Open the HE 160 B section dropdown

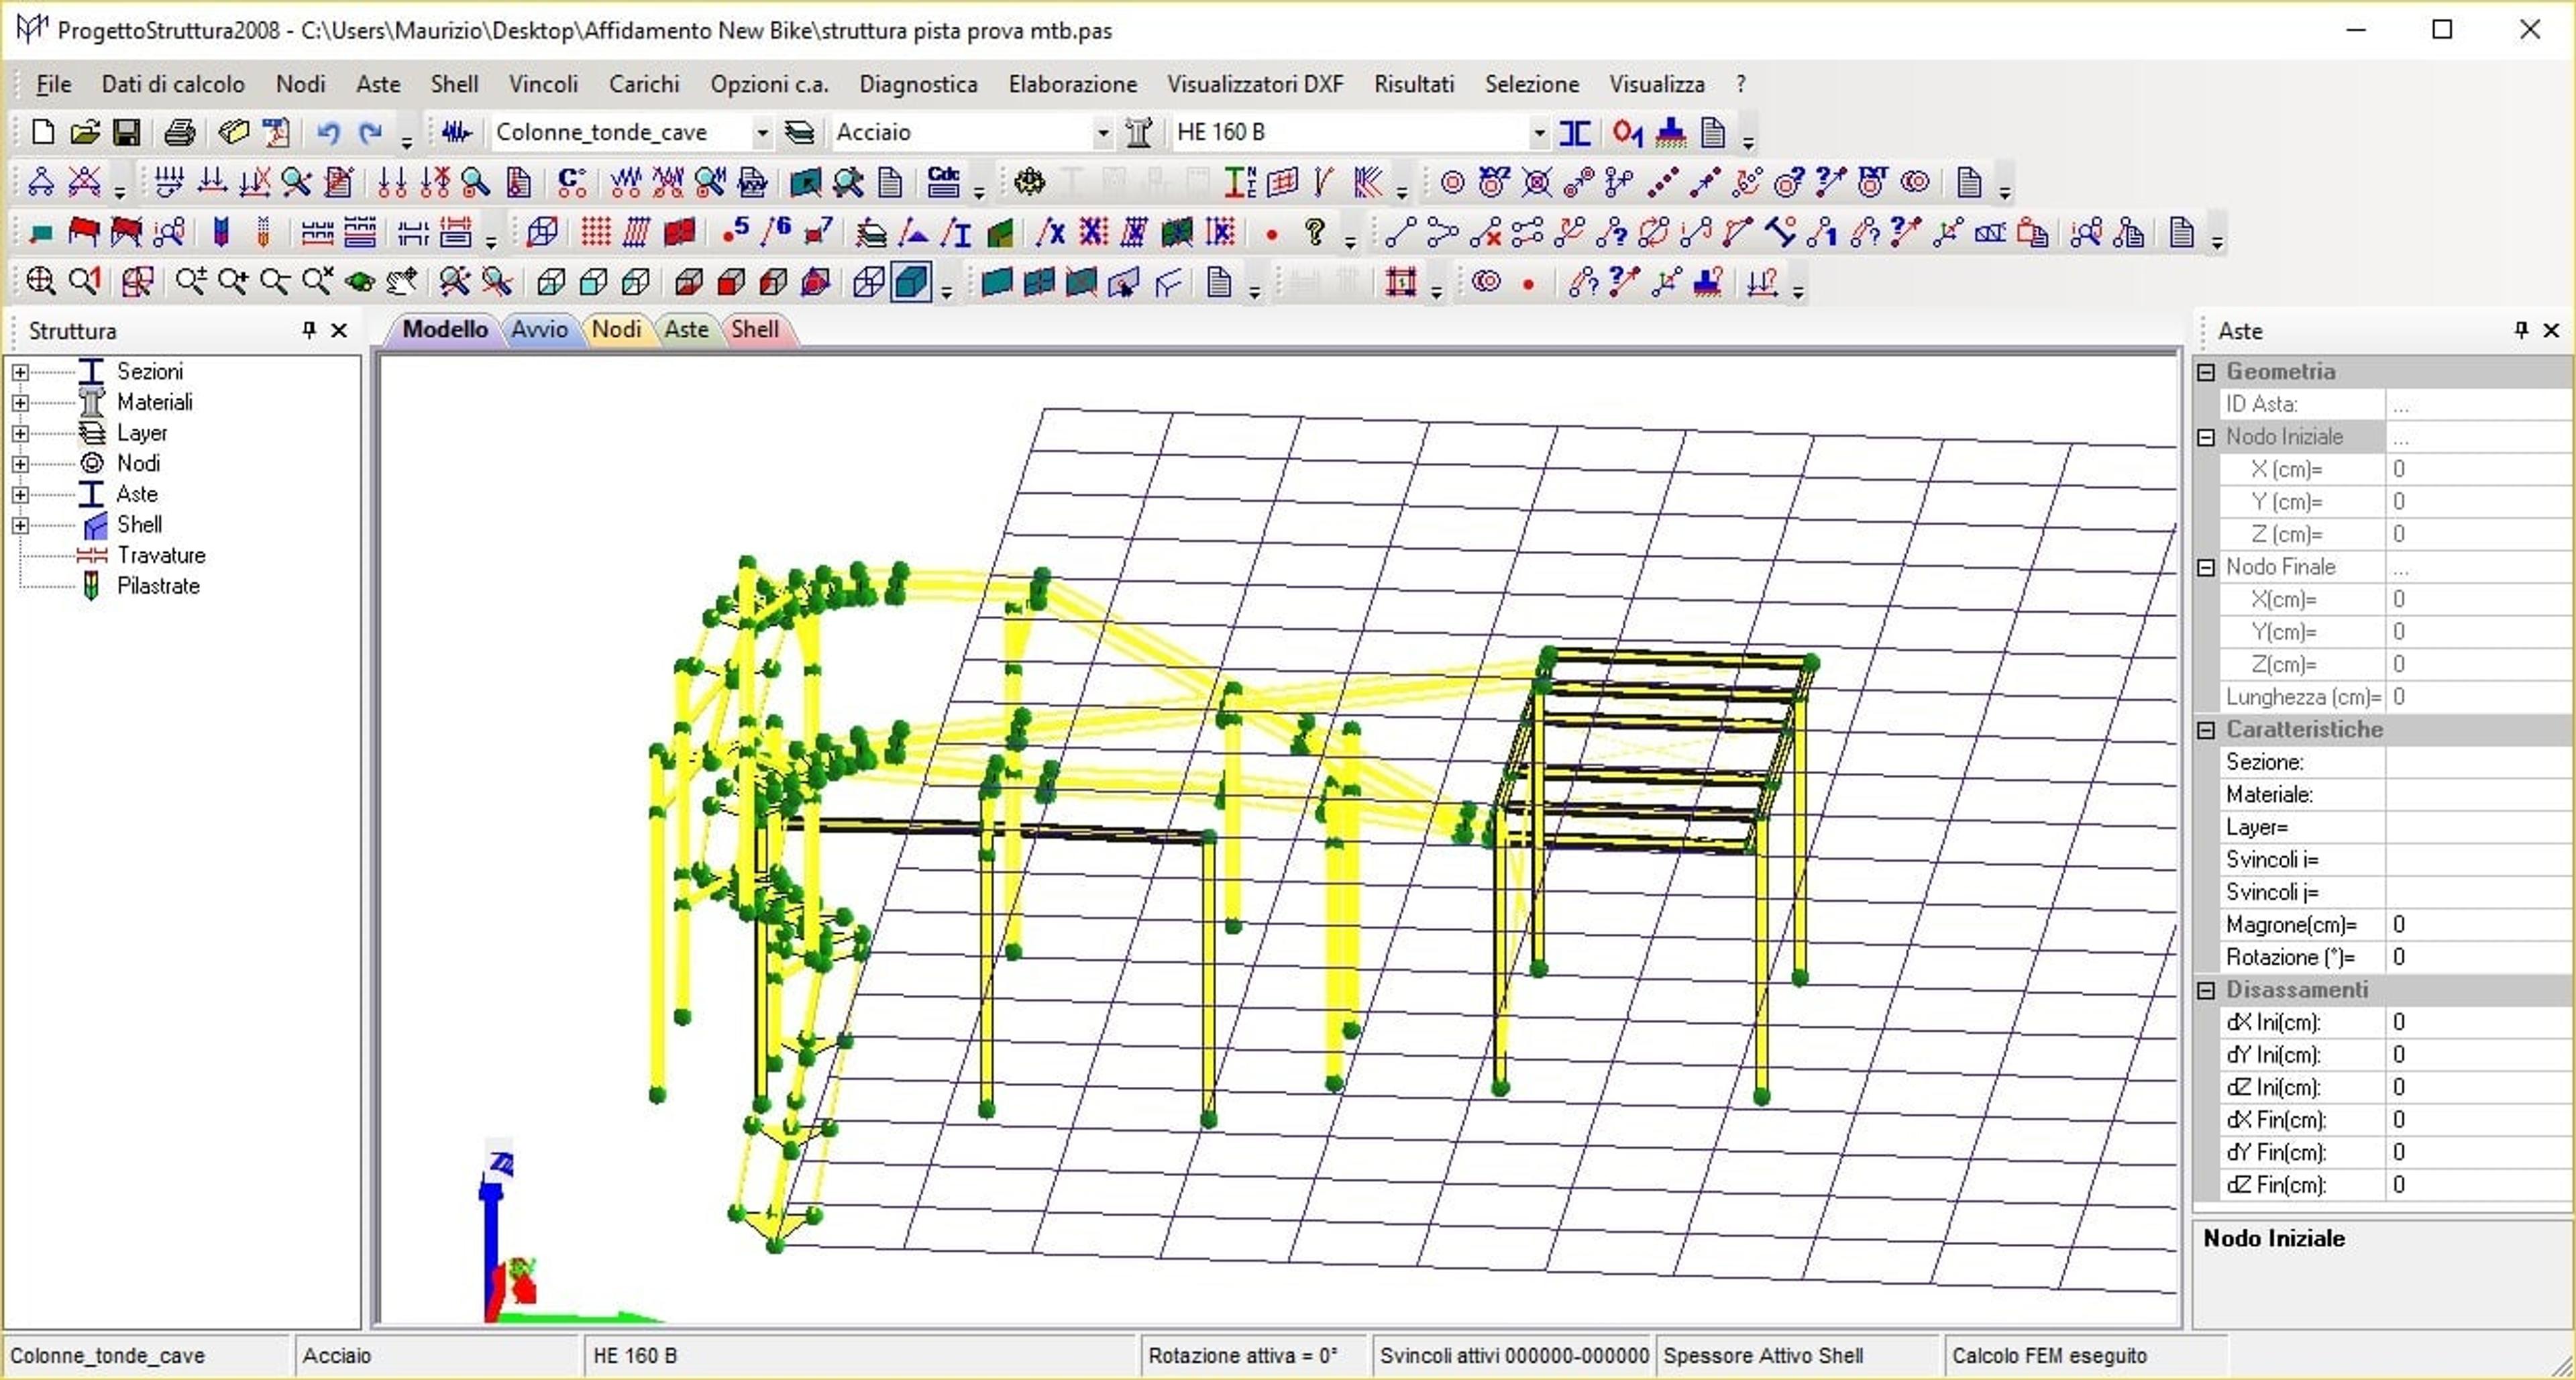pos(1538,132)
